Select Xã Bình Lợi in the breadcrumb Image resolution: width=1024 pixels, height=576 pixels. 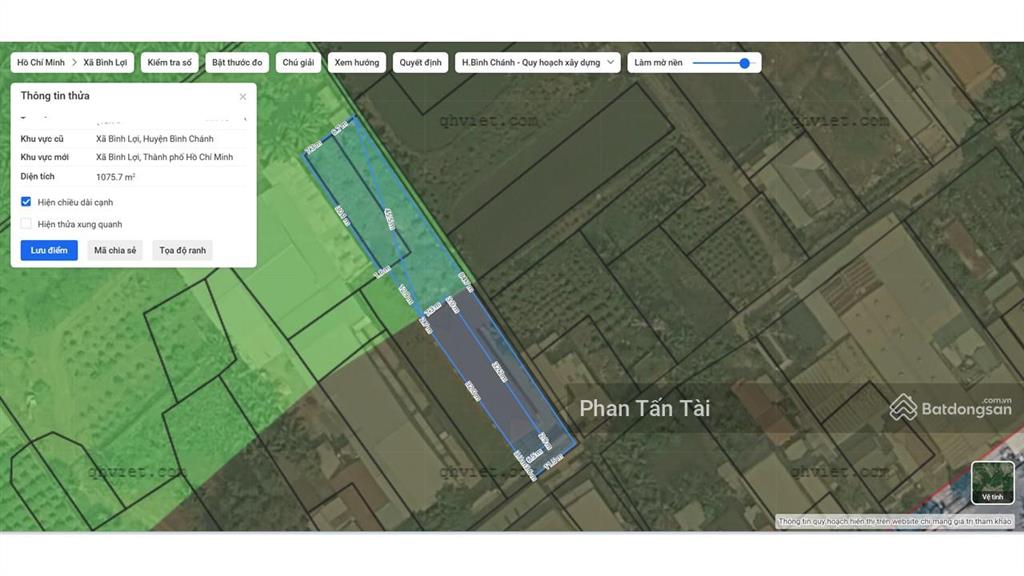tap(105, 62)
